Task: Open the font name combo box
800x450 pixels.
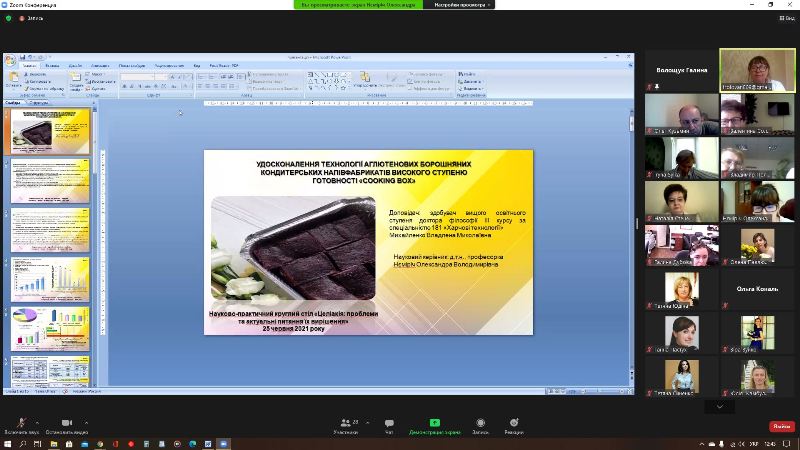Action: point(137,77)
